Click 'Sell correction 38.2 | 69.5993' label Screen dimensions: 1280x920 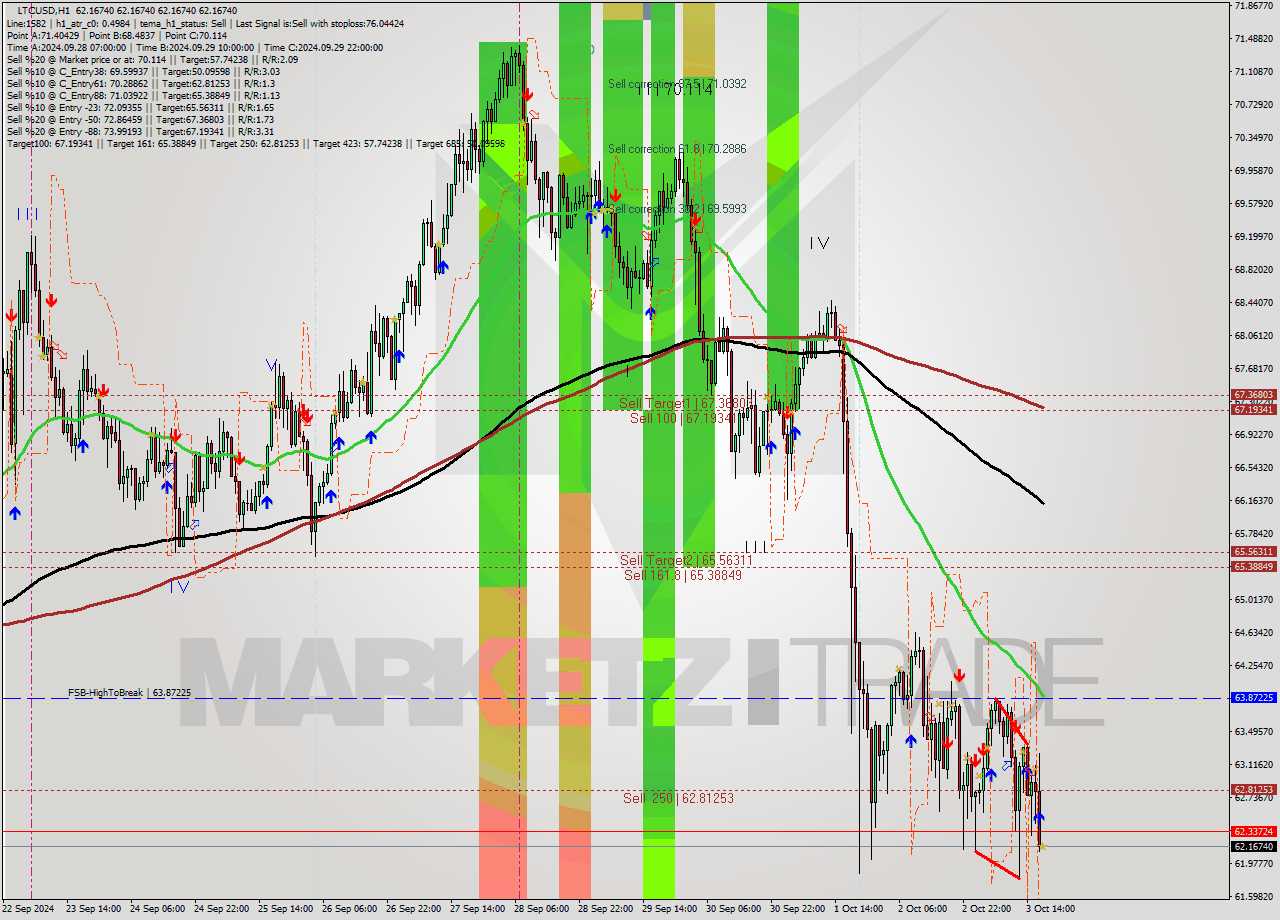(x=677, y=209)
